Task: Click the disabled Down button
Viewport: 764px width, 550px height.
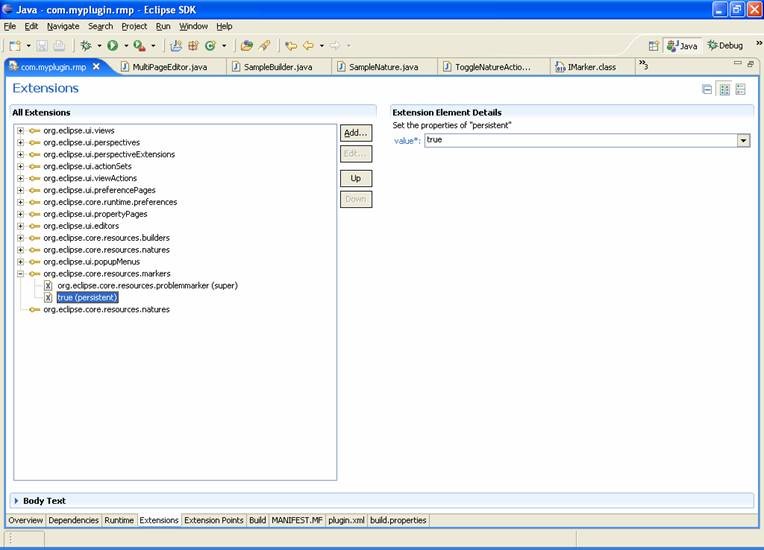Action: tap(356, 199)
